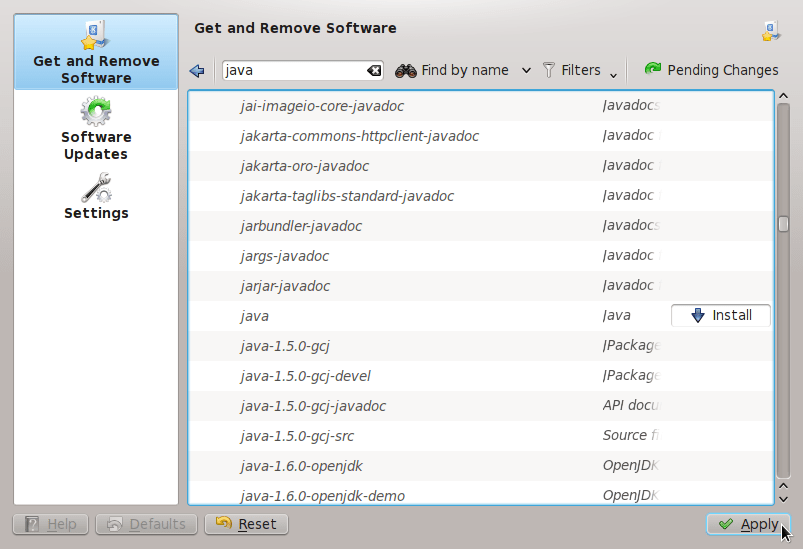This screenshot has height=549, width=803.
Task: Open the Find by name dropdown arrow
Action: pyautogui.click(x=526, y=71)
